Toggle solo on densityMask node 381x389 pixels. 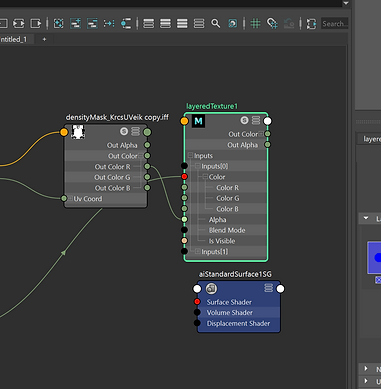click(x=124, y=131)
